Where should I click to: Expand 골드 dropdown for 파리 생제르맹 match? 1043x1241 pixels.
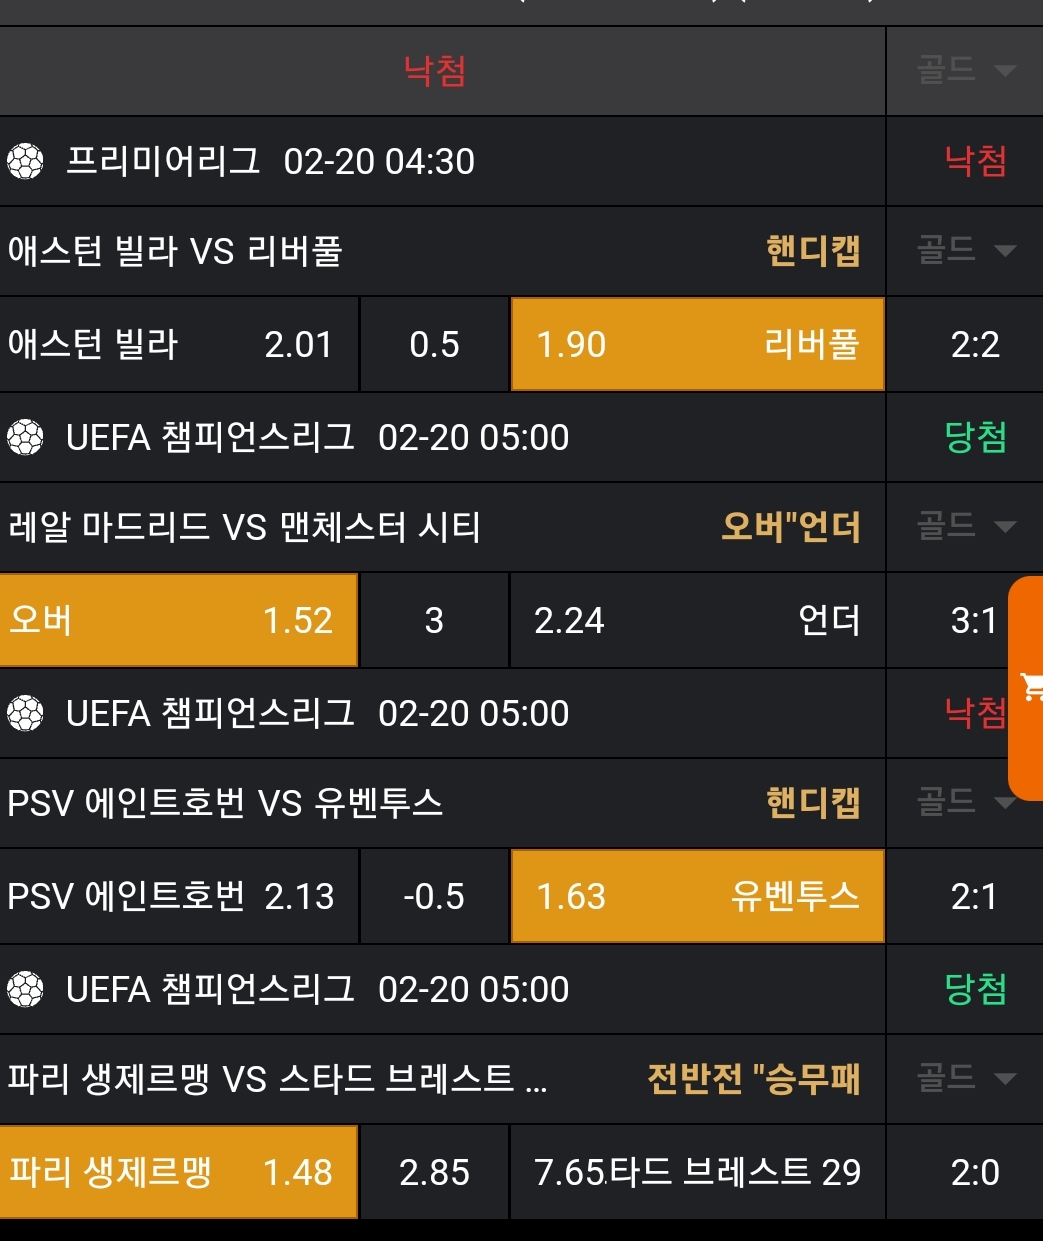[x=965, y=1078]
